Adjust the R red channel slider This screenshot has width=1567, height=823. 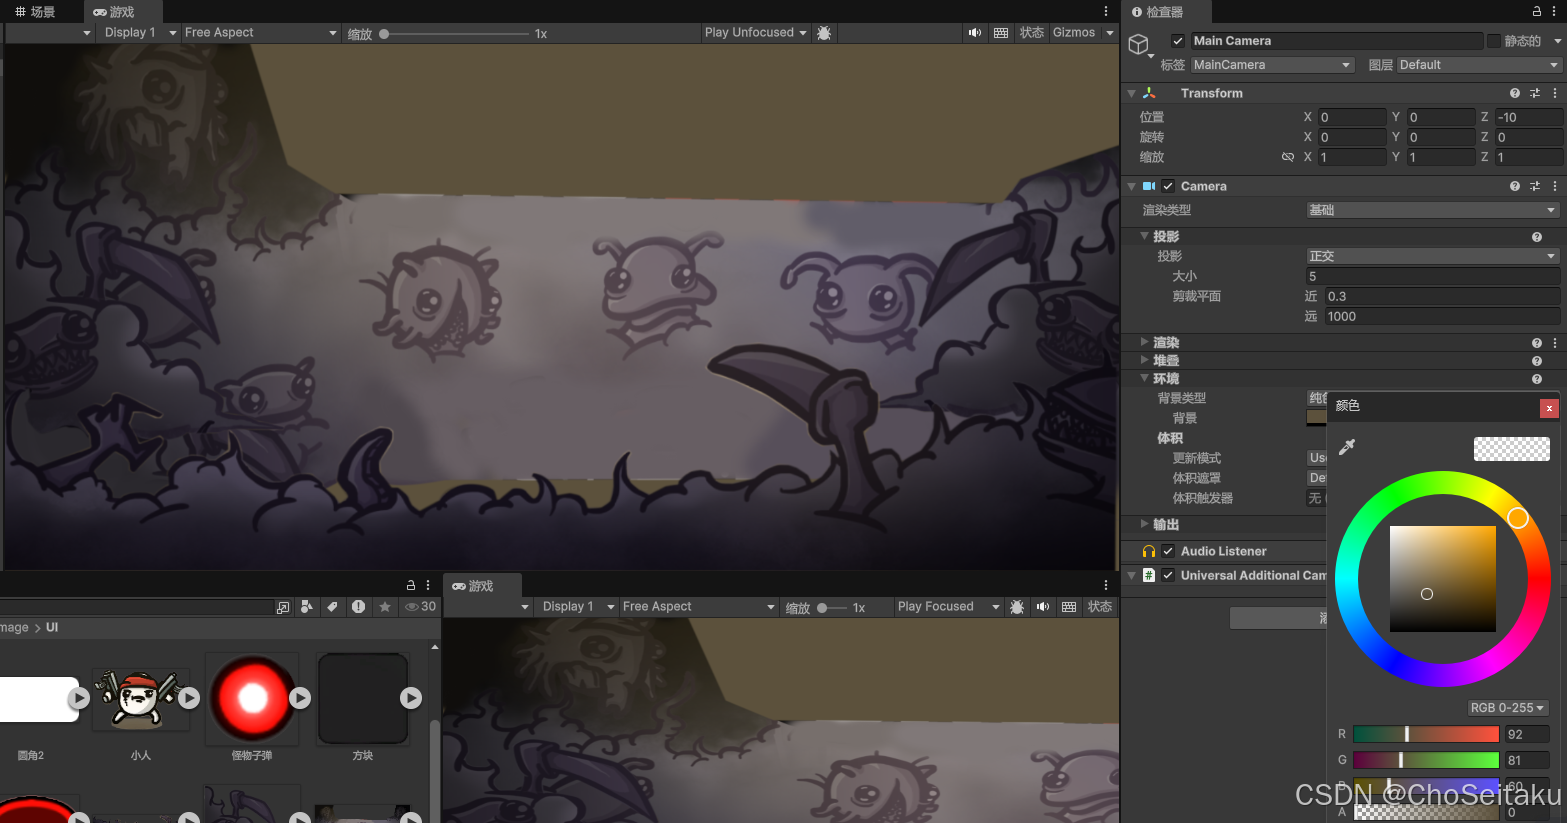[x=1426, y=734]
